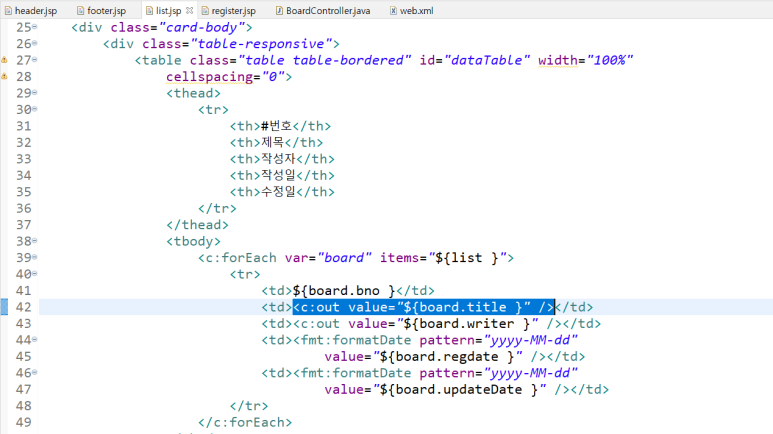This screenshot has width=773, height=434.
Task: Click the text '#번호' in line 31
Action: point(277,126)
